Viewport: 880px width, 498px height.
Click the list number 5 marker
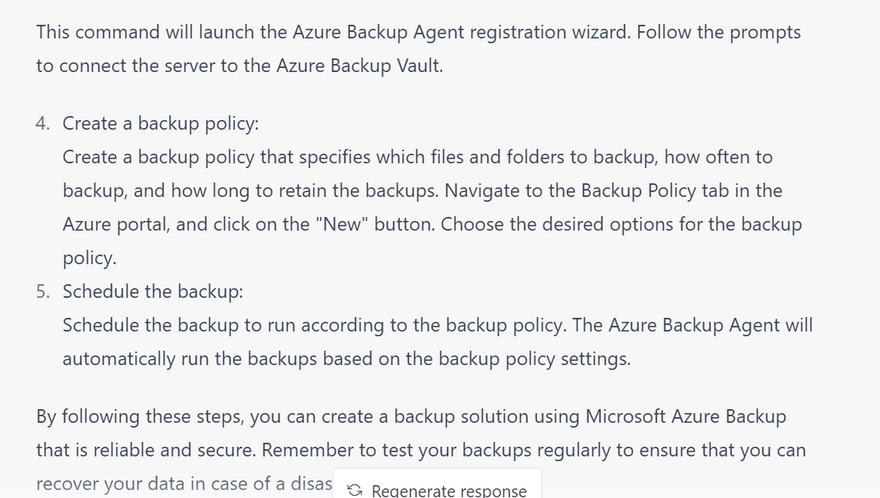click(42, 292)
